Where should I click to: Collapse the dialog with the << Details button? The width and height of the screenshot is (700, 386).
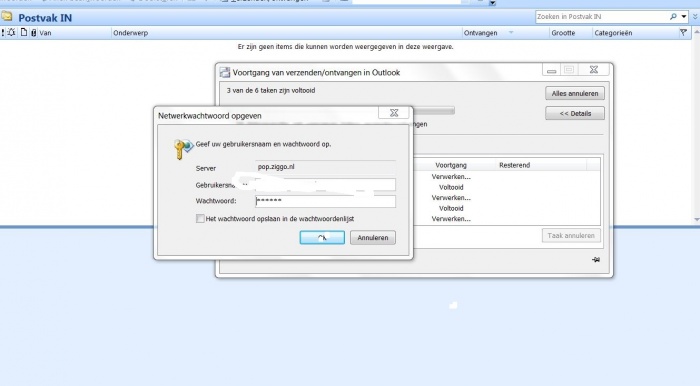point(575,113)
